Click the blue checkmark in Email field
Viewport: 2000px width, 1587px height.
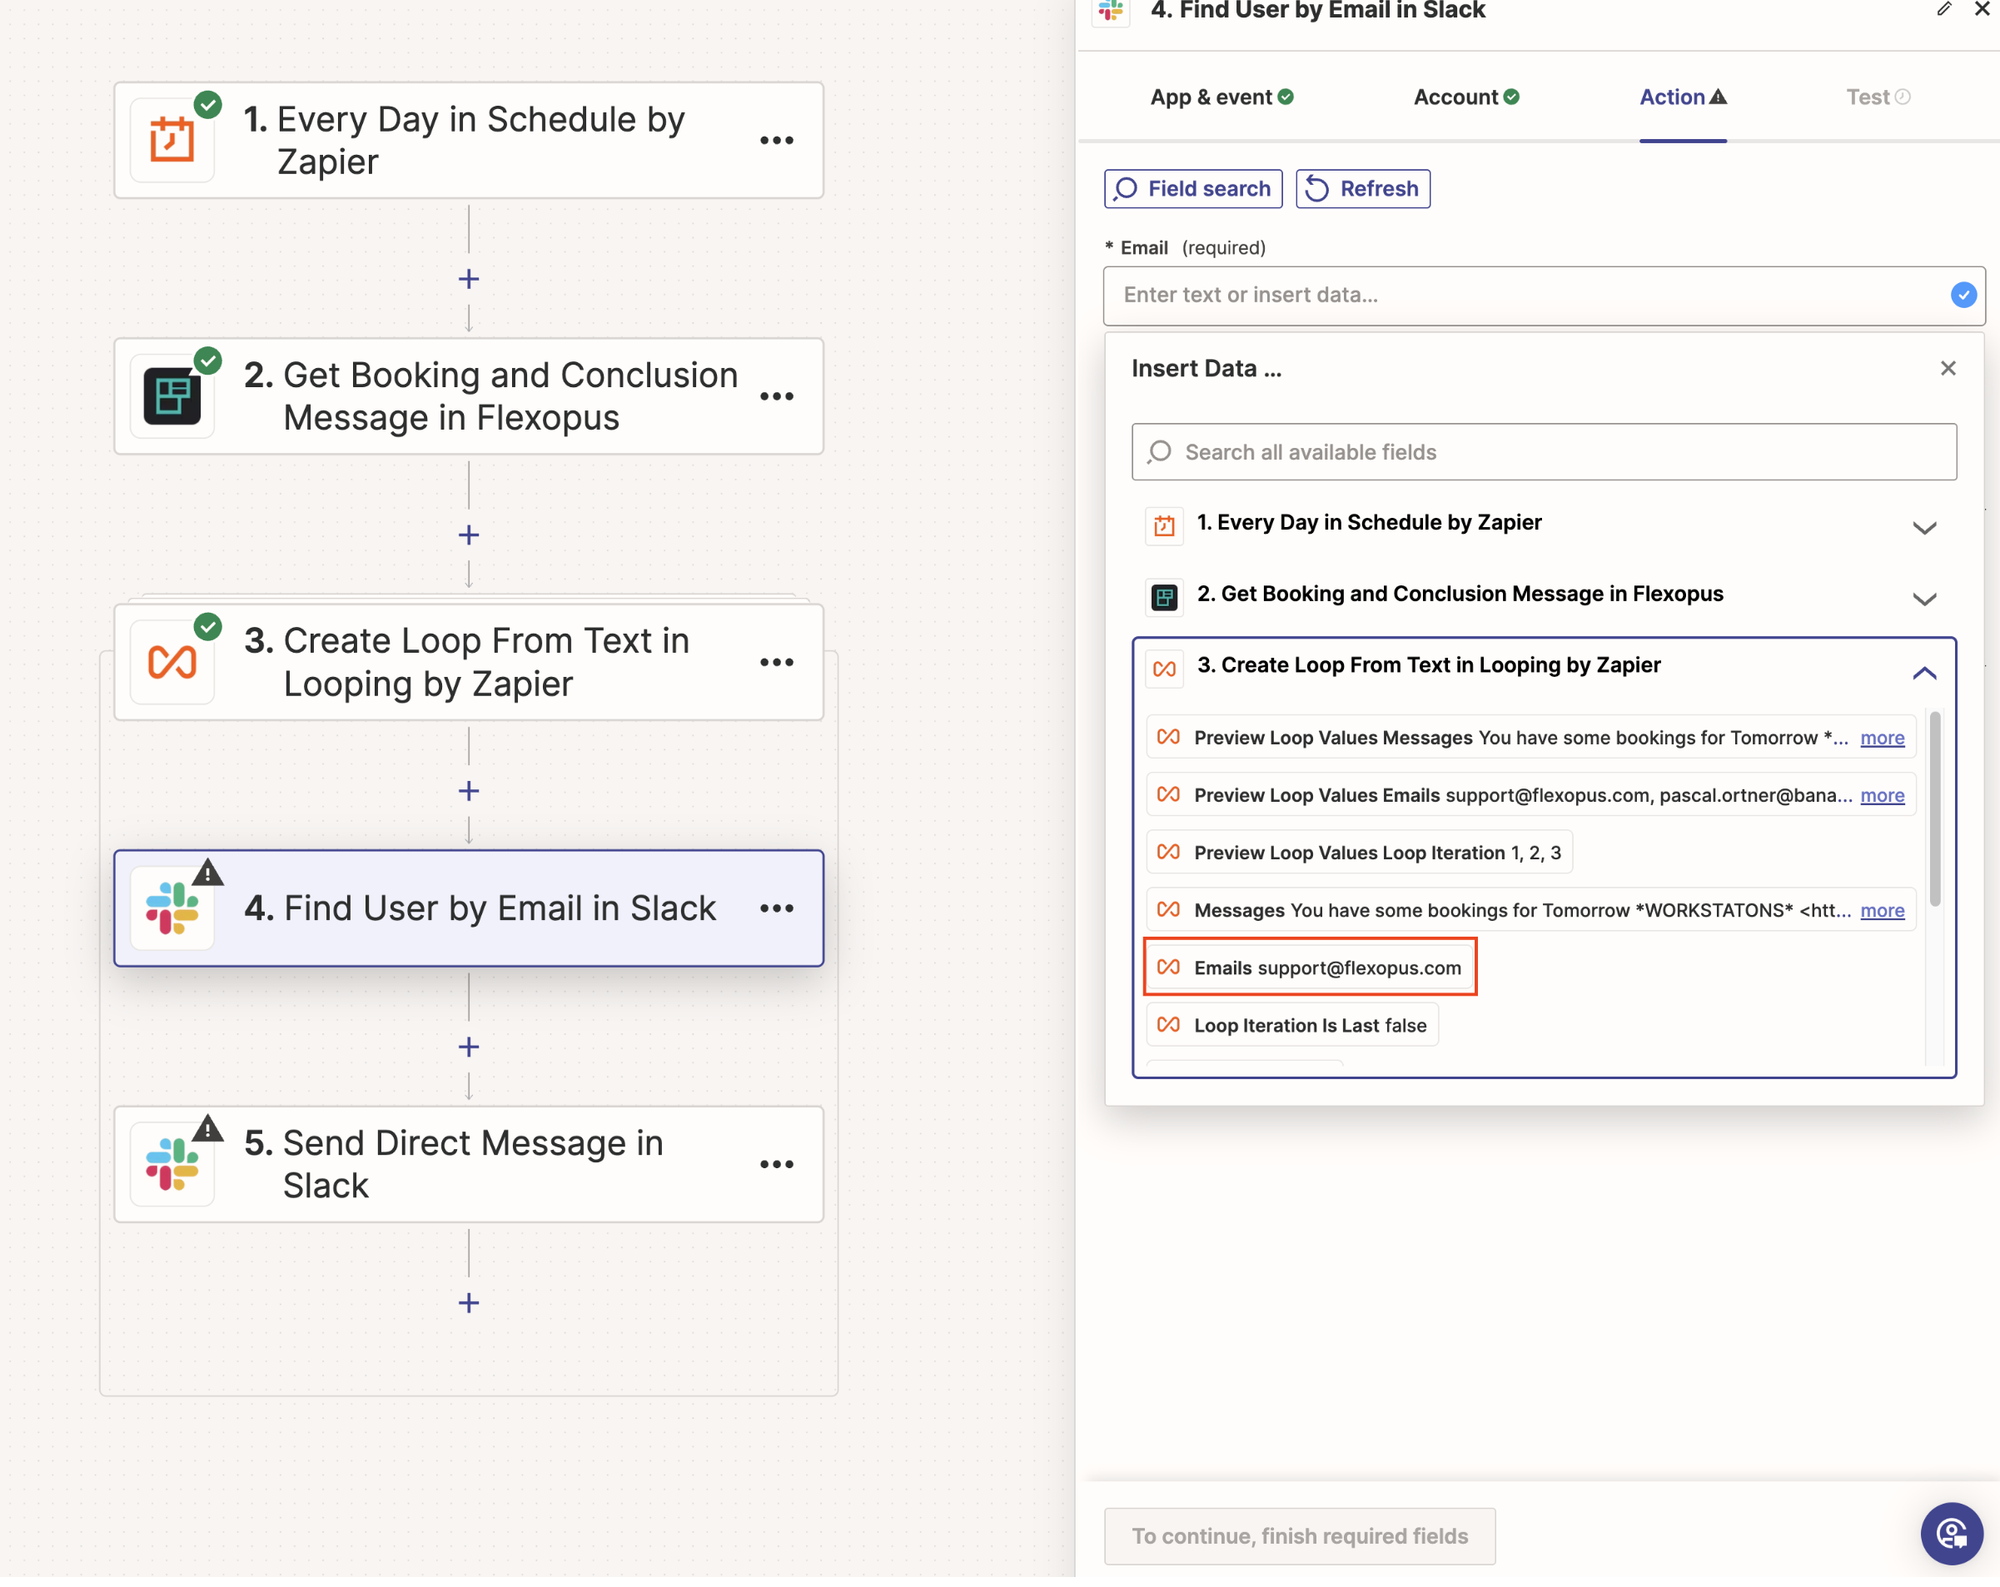tap(1962, 295)
